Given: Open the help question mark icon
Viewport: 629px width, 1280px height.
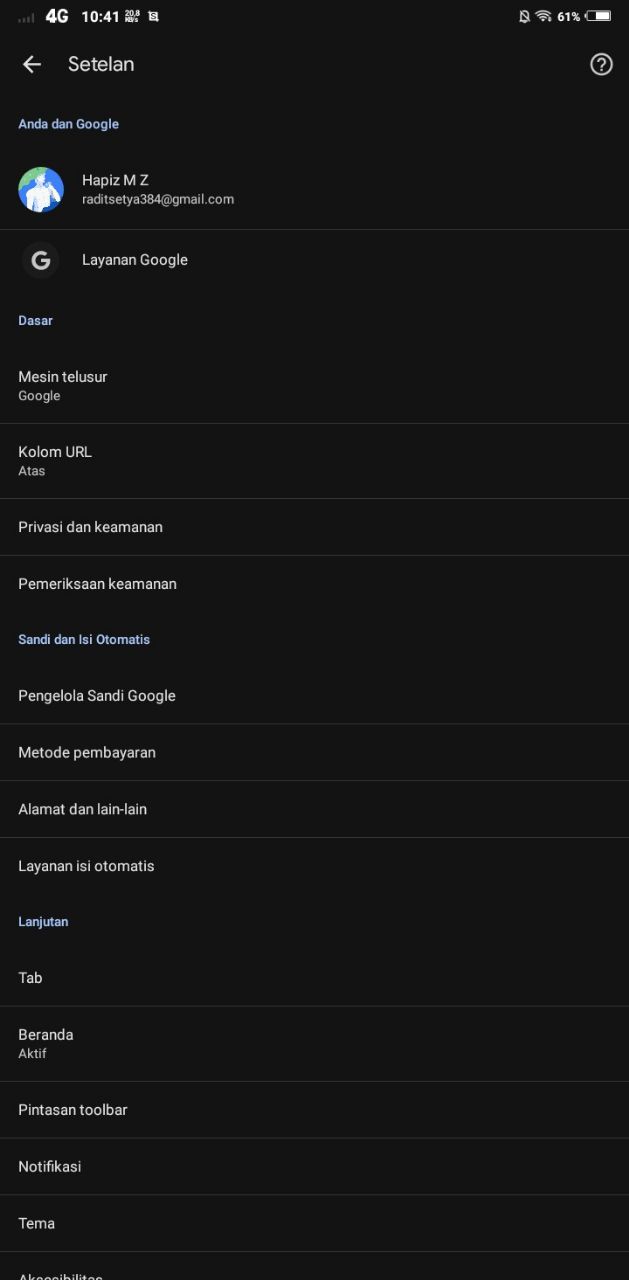Looking at the screenshot, I should (x=601, y=65).
